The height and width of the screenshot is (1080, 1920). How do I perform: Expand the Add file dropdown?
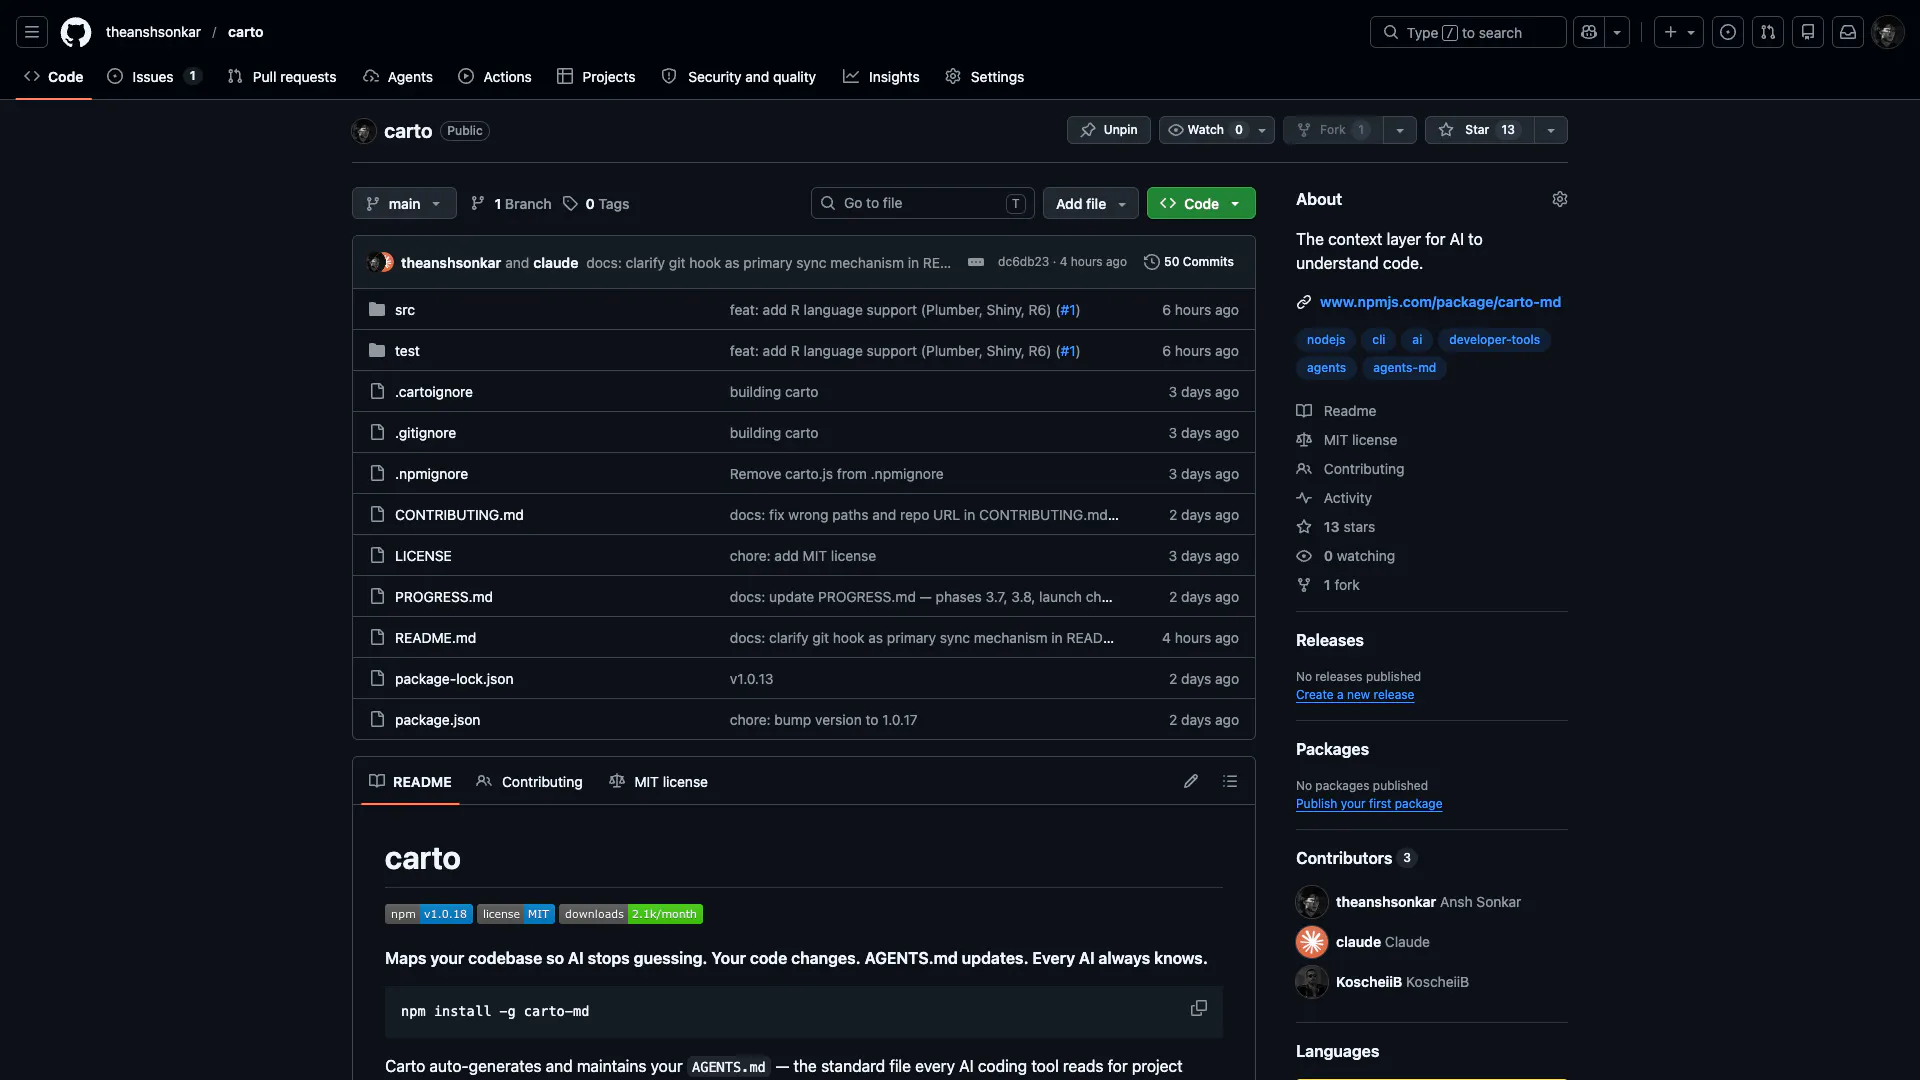tap(1091, 203)
